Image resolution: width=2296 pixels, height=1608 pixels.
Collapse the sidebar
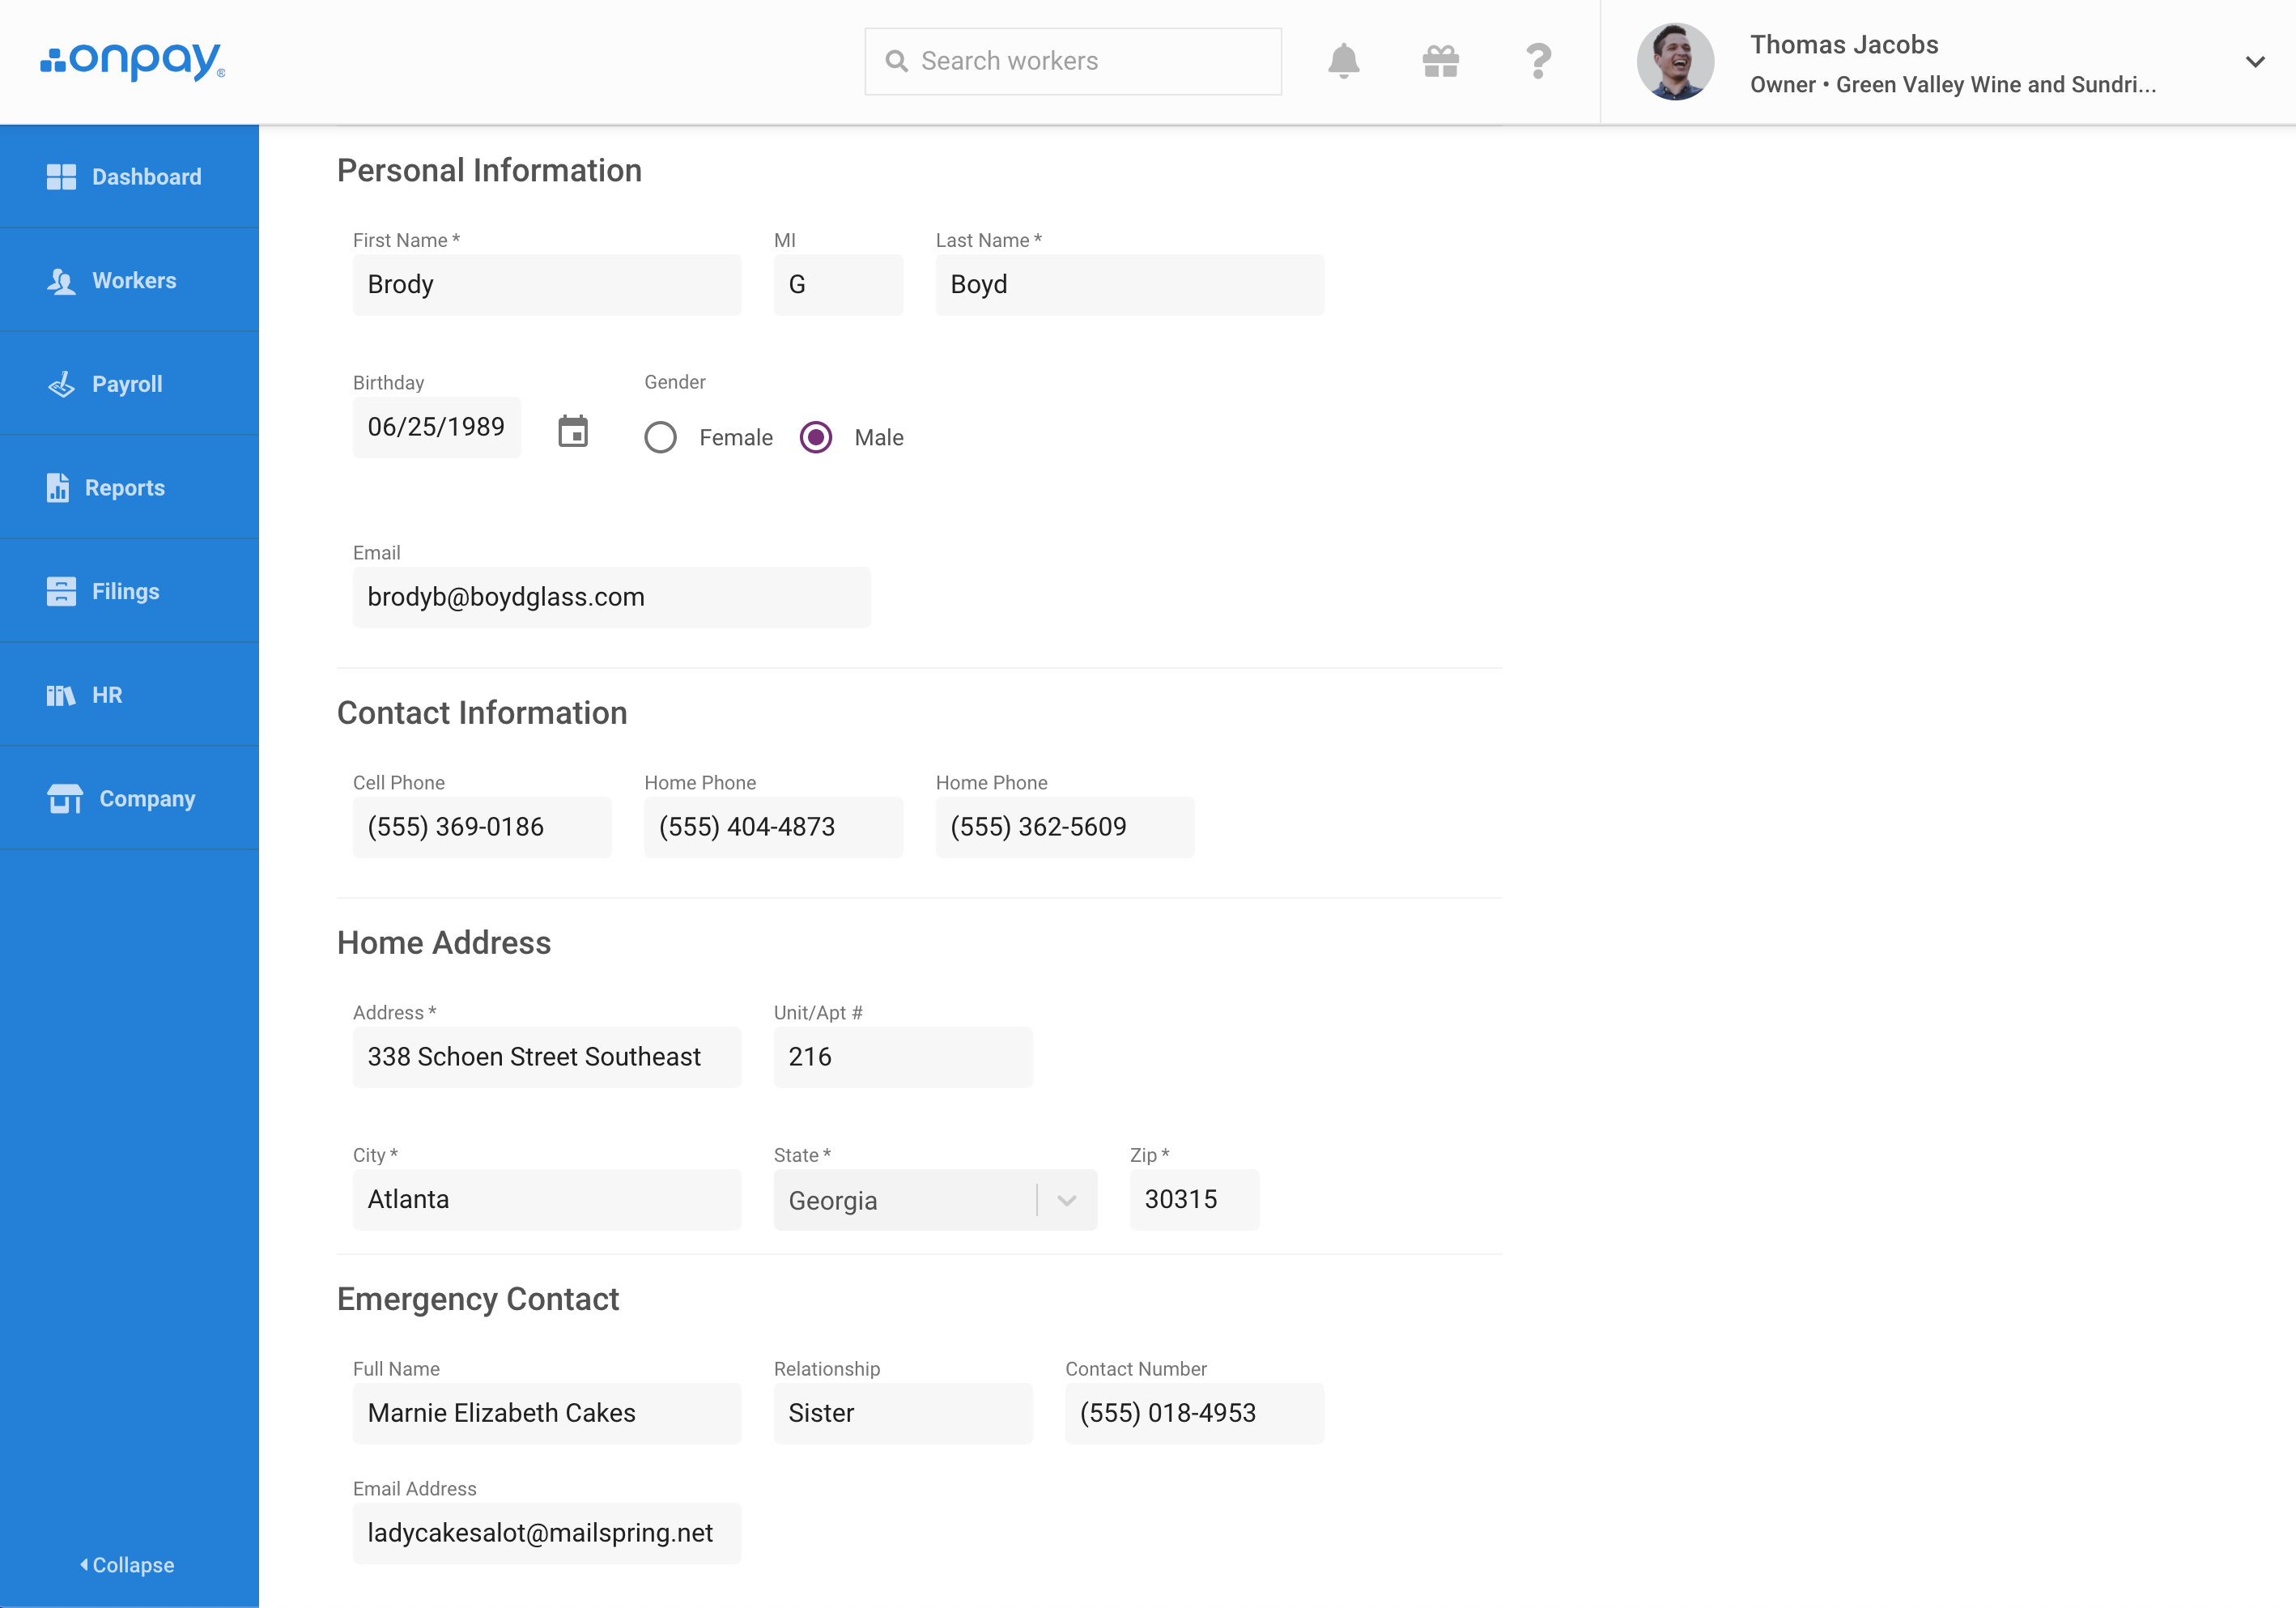pyautogui.click(x=127, y=1565)
